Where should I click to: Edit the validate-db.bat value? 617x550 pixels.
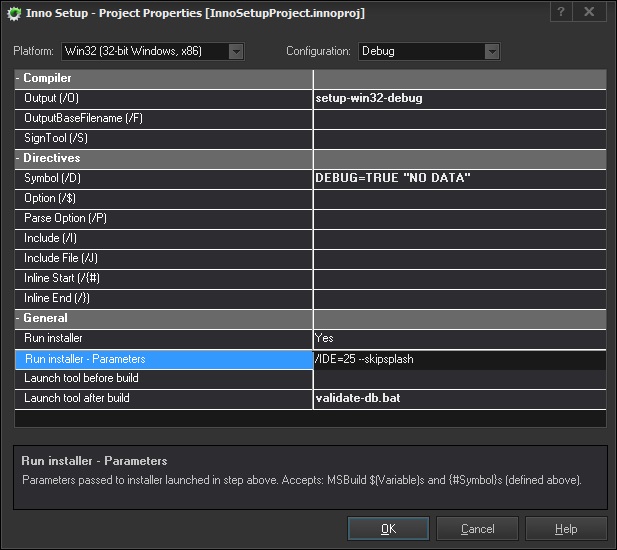coord(460,399)
